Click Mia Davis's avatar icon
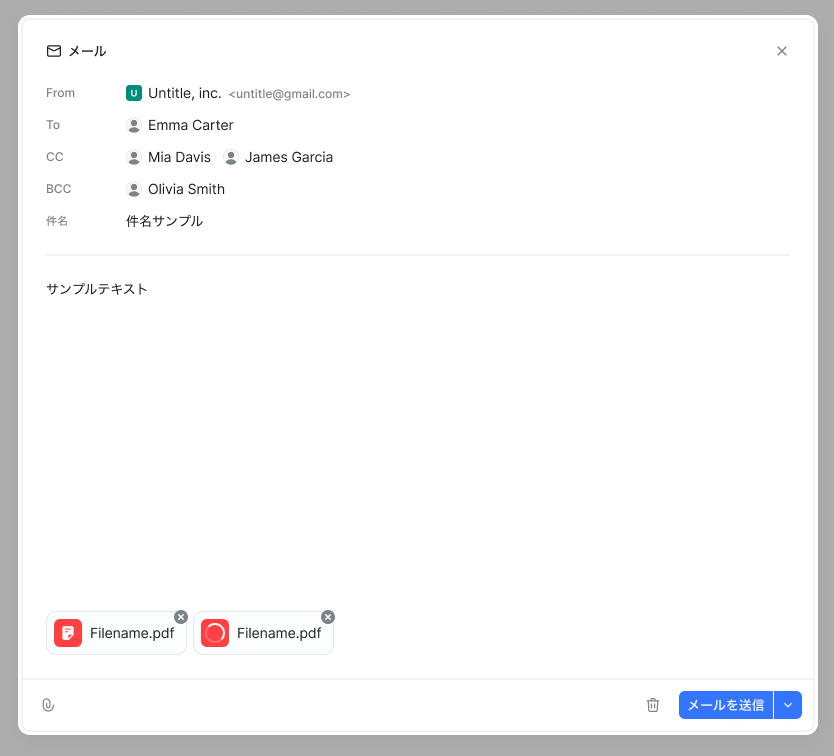Image resolution: width=834 pixels, height=756 pixels. tap(134, 157)
